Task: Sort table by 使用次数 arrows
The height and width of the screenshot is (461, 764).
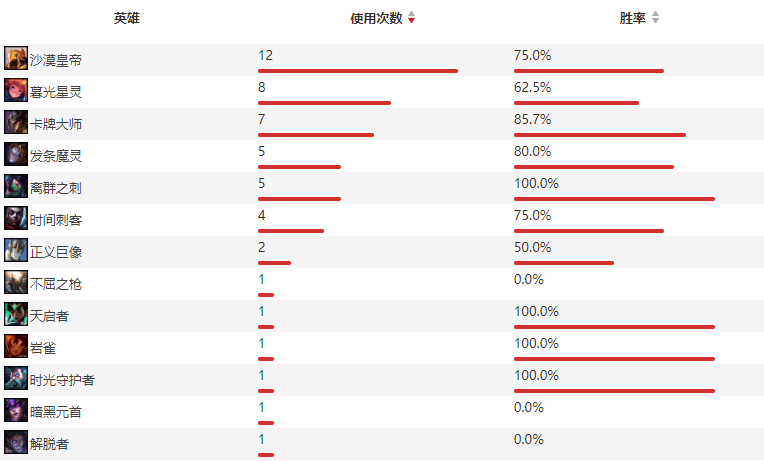Action: 412,18
